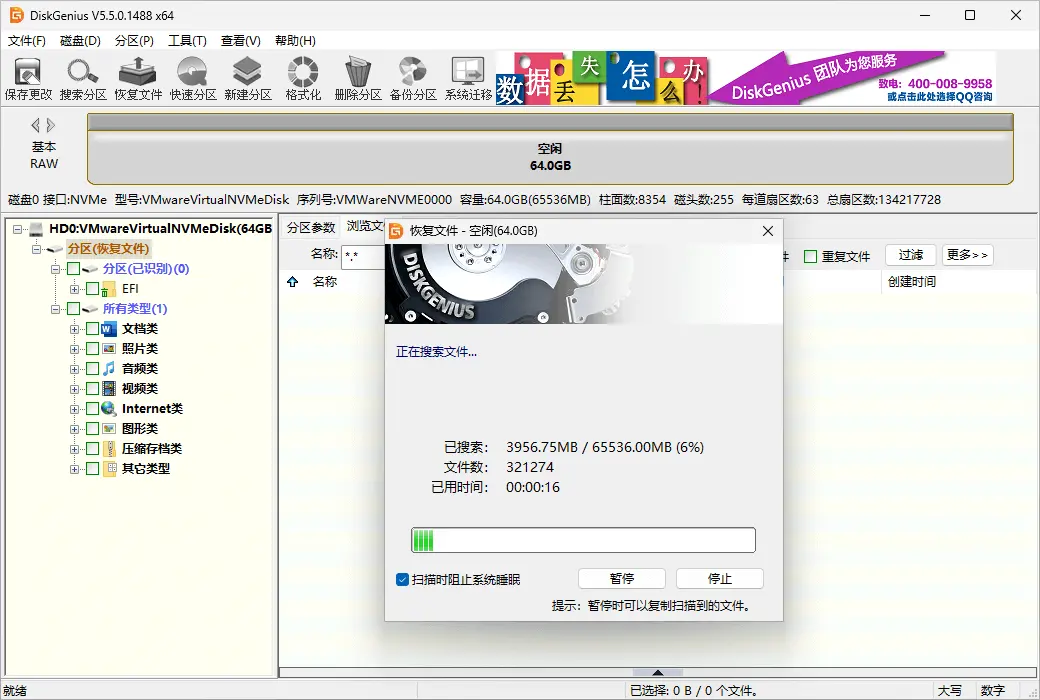Click the picture icon of 照片类

(109, 349)
